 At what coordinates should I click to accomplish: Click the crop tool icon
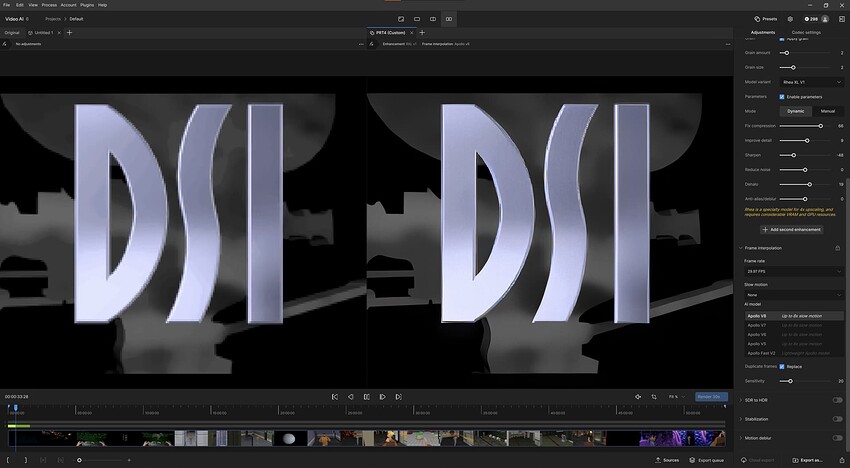tap(653, 397)
